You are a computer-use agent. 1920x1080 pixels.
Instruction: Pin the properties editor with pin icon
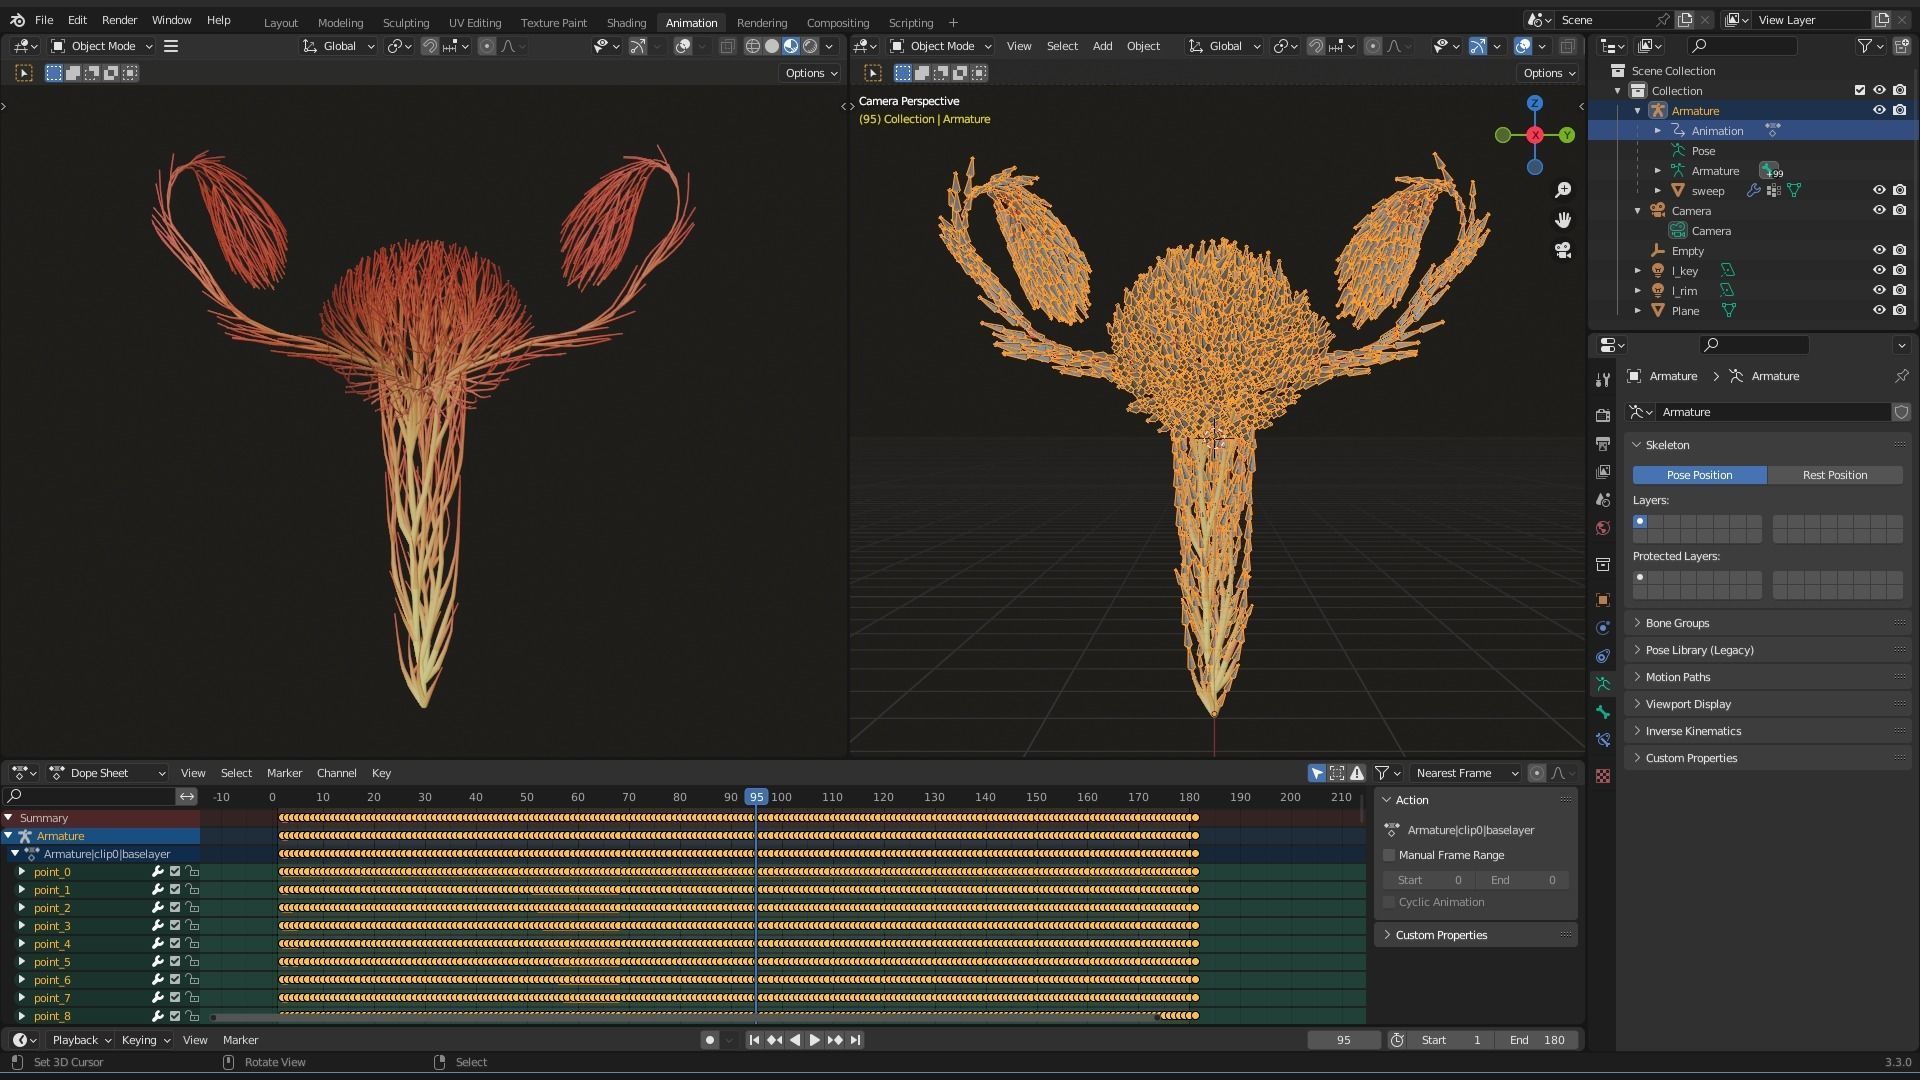pos(1901,376)
